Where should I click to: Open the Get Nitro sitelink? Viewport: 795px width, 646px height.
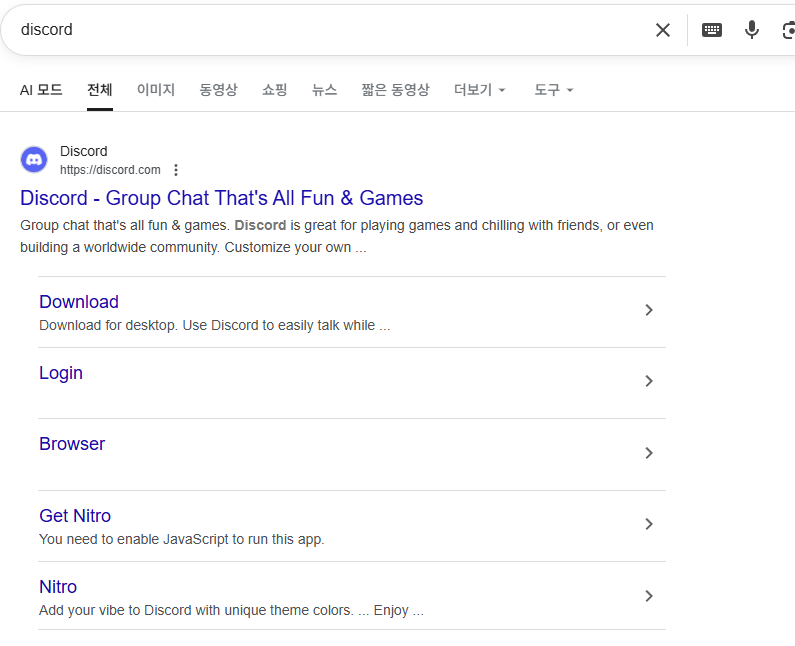tap(75, 516)
